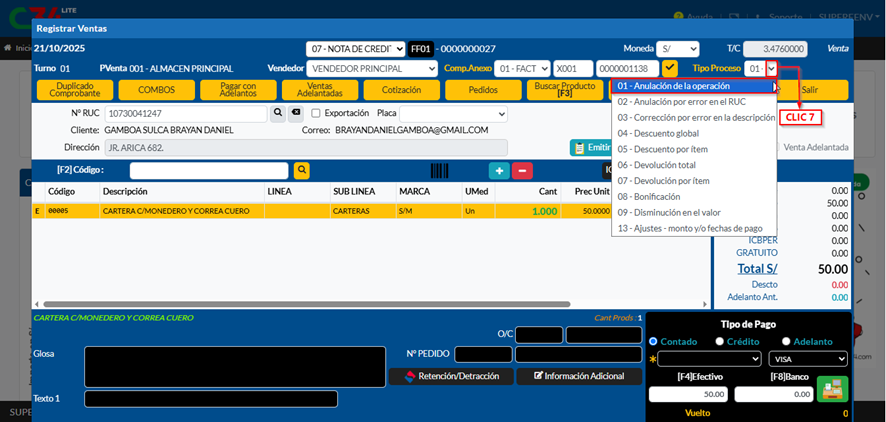The height and width of the screenshot is (422, 886).
Task: Click the red minus remove-item icon
Action: [x=522, y=171]
